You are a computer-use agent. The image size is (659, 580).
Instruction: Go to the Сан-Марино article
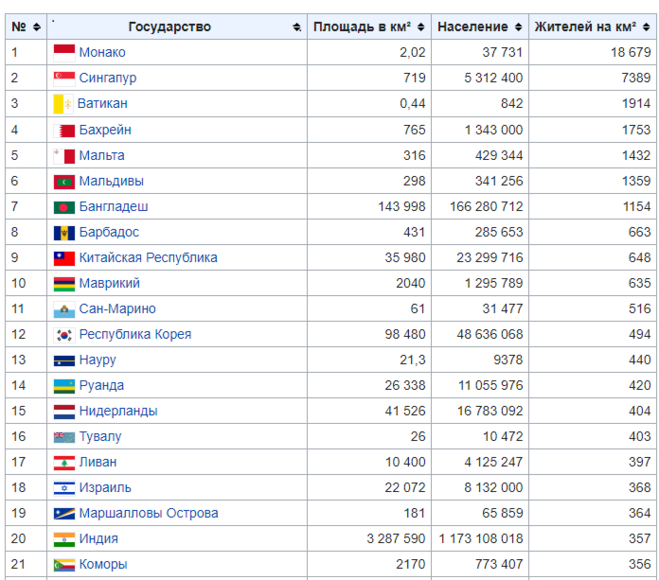(117, 309)
